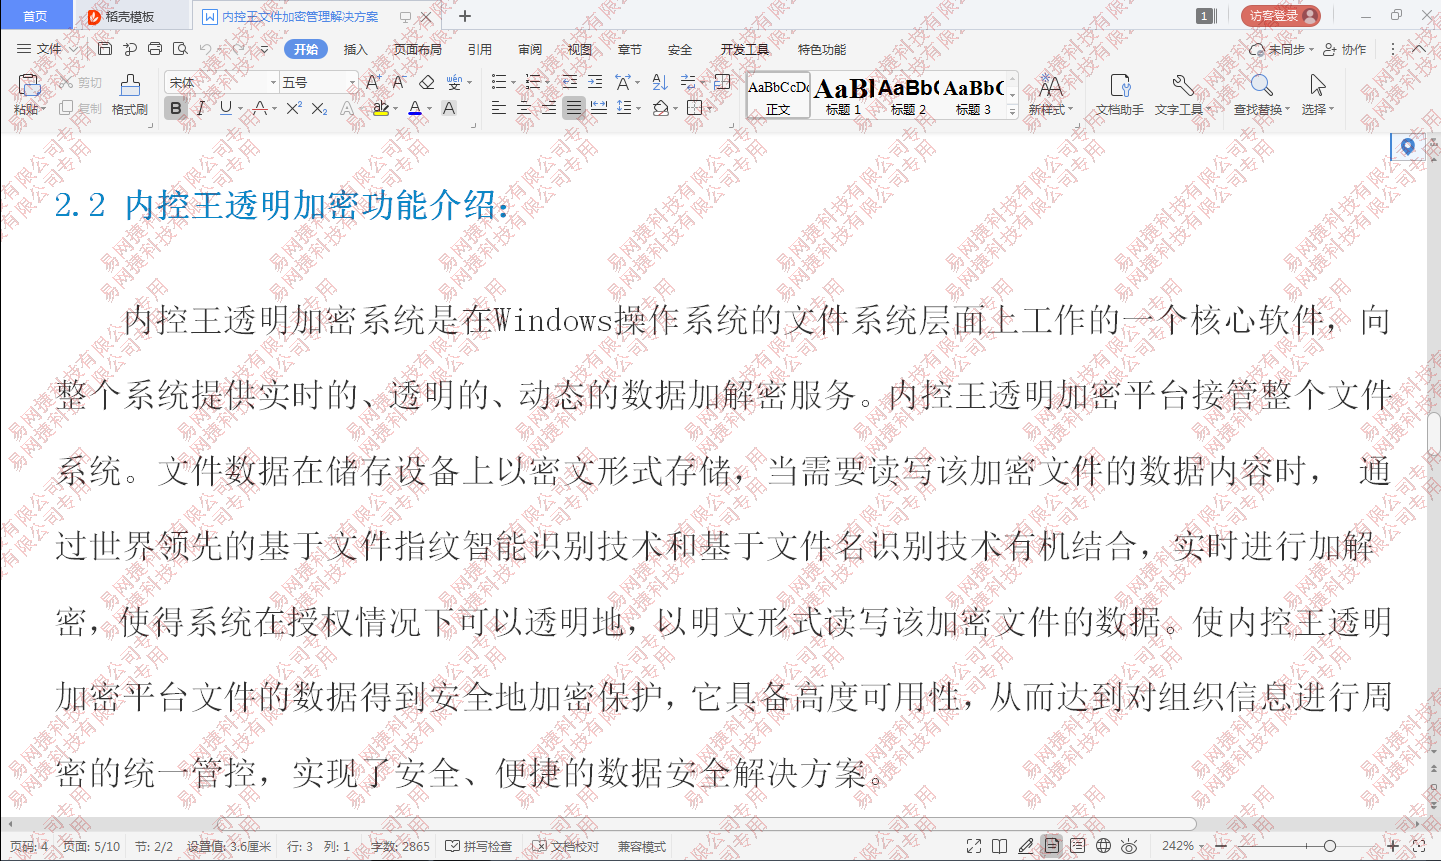Open the 引用 (References) tab
The width and height of the screenshot is (1441, 861).
point(480,49)
